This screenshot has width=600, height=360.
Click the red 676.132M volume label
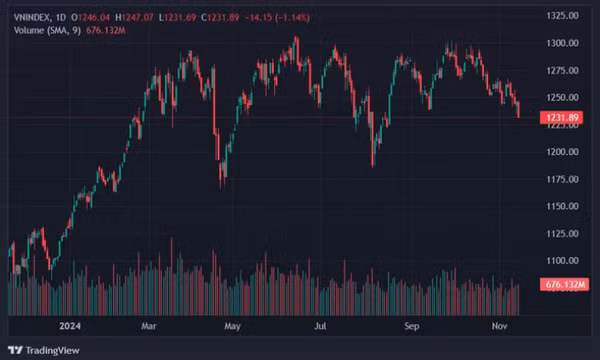(564, 285)
